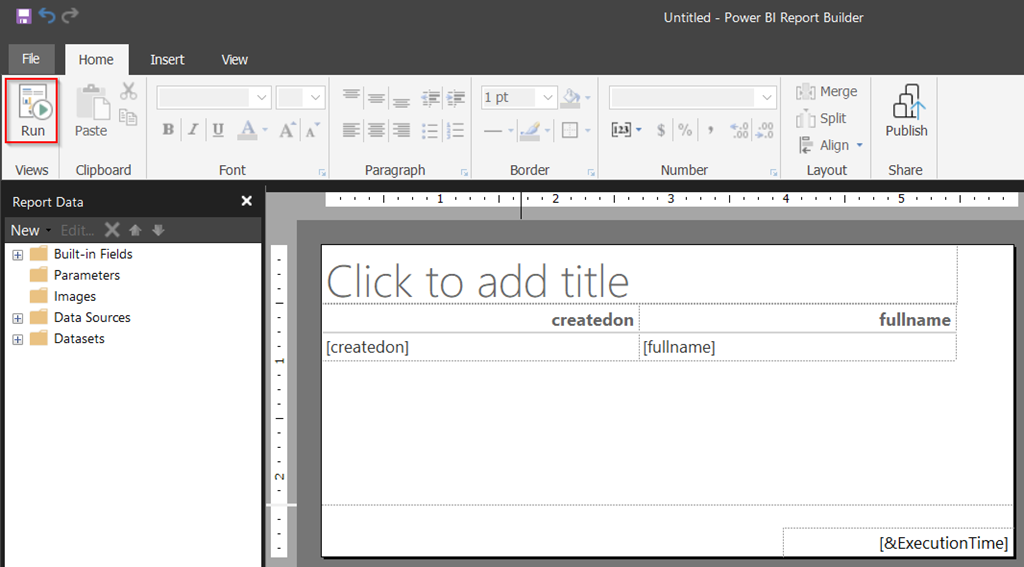
Task: Open the Paragraph dialog launcher
Action: click(464, 172)
